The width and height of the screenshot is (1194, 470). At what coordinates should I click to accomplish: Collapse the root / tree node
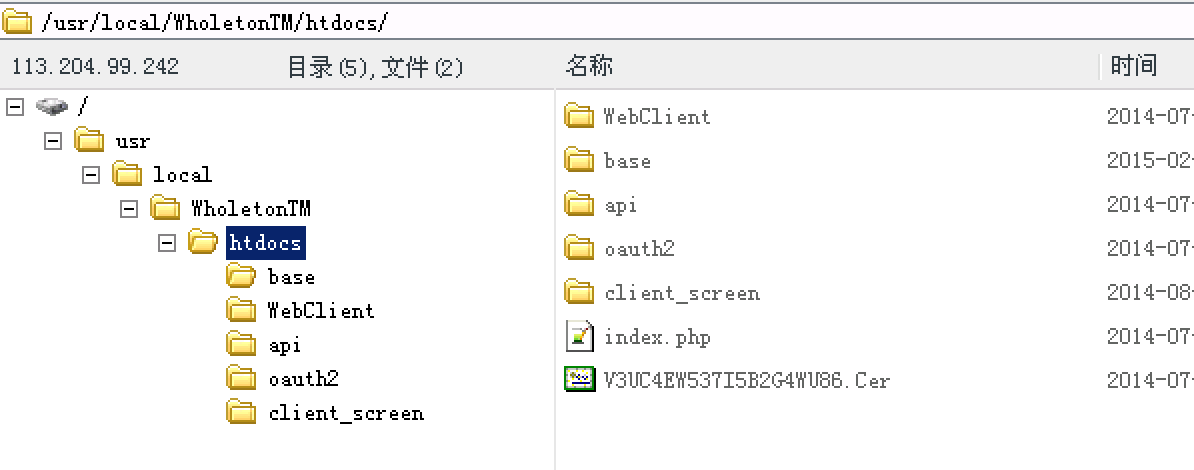pyautogui.click(x=14, y=107)
